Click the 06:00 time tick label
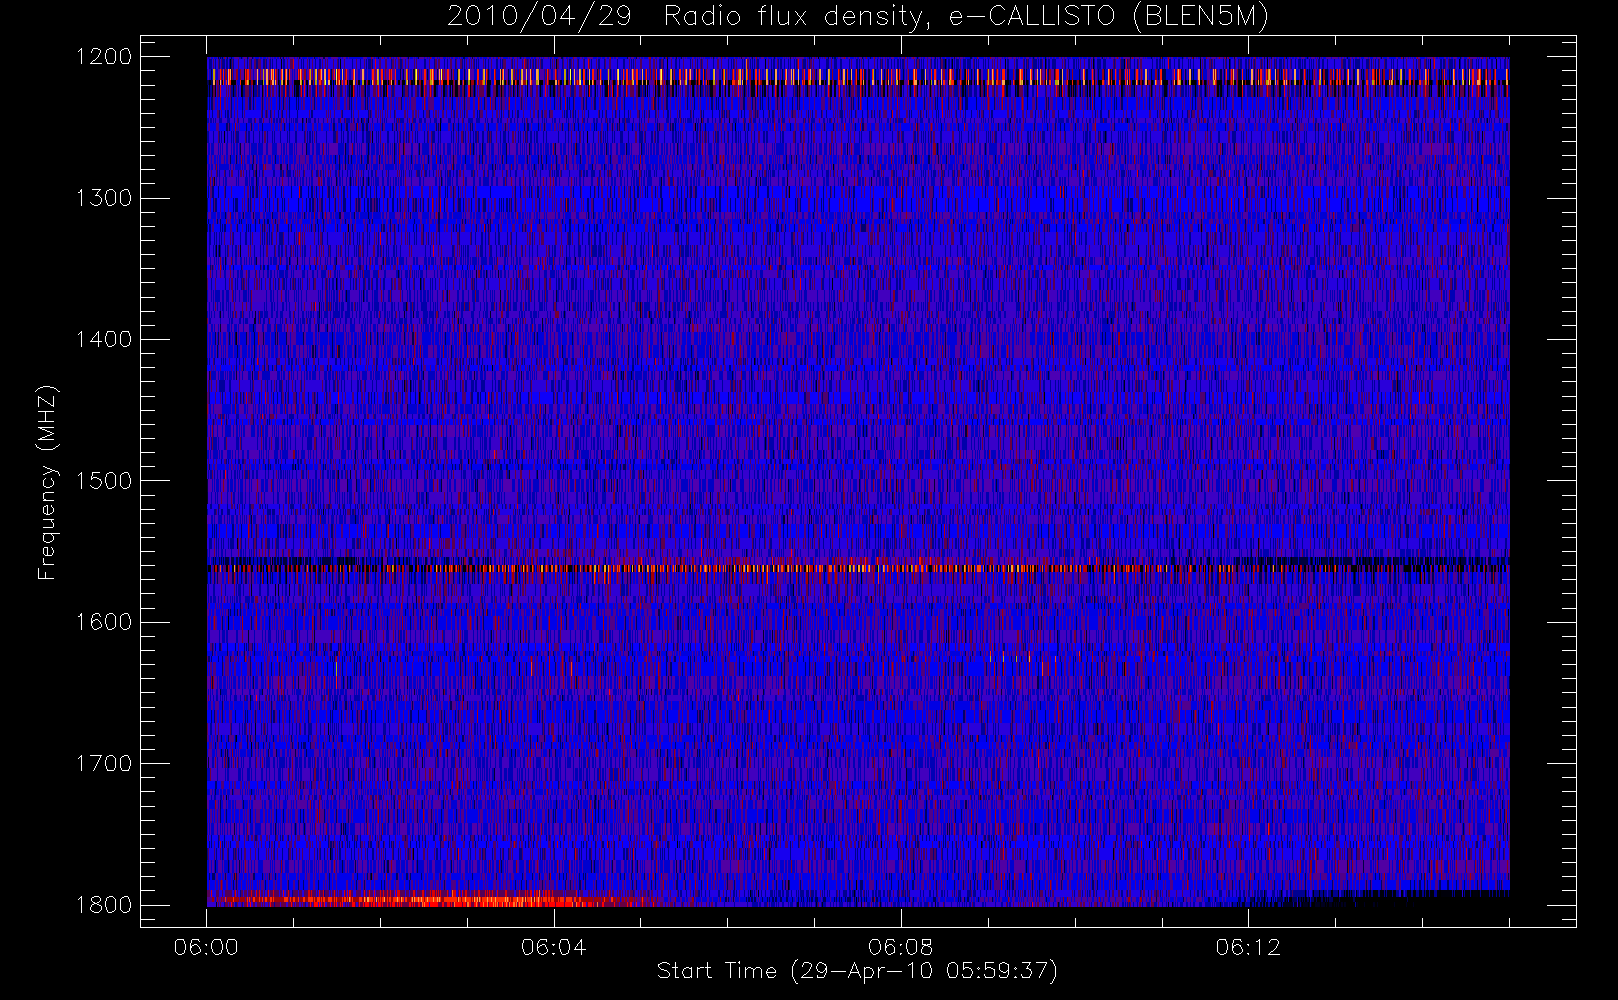This screenshot has height=1000, width=1618. (x=206, y=947)
